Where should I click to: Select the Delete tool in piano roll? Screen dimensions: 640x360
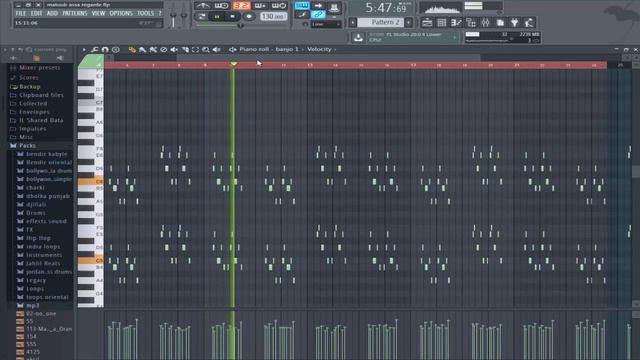coord(164,49)
